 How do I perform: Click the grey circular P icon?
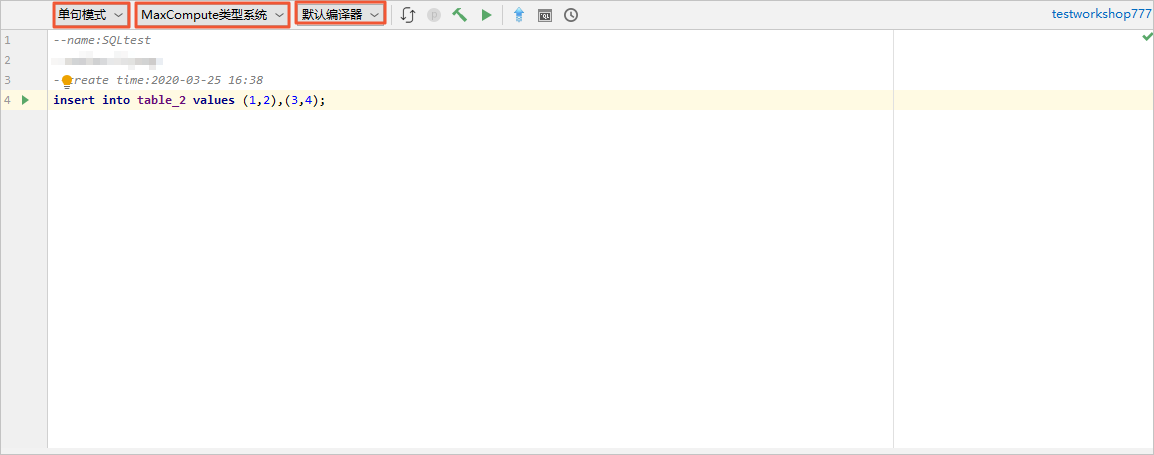[x=433, y=15]
